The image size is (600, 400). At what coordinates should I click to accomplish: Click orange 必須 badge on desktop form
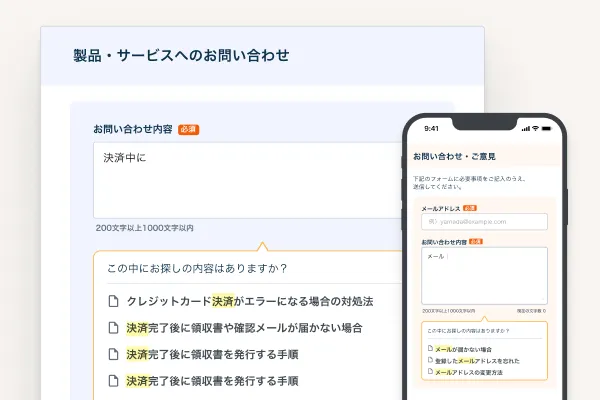(188, 129)
